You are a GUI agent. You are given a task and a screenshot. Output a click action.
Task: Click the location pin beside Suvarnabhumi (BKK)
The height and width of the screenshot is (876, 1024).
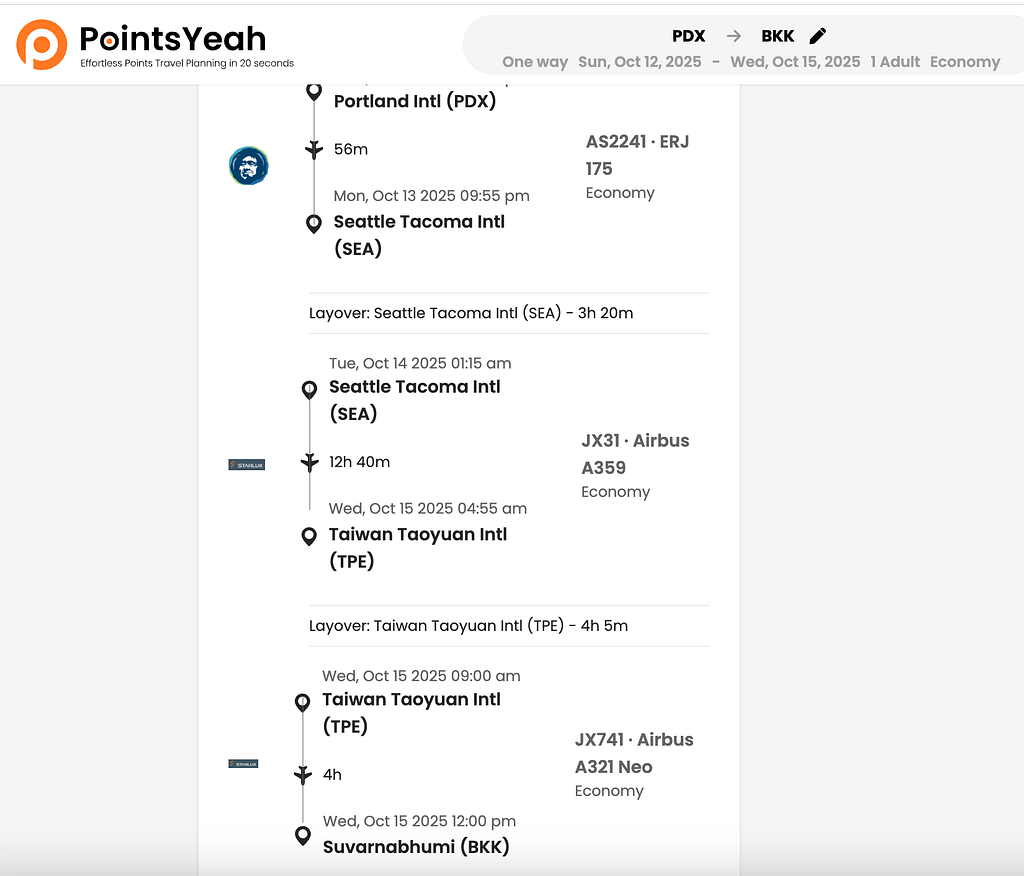pos(303,835)
